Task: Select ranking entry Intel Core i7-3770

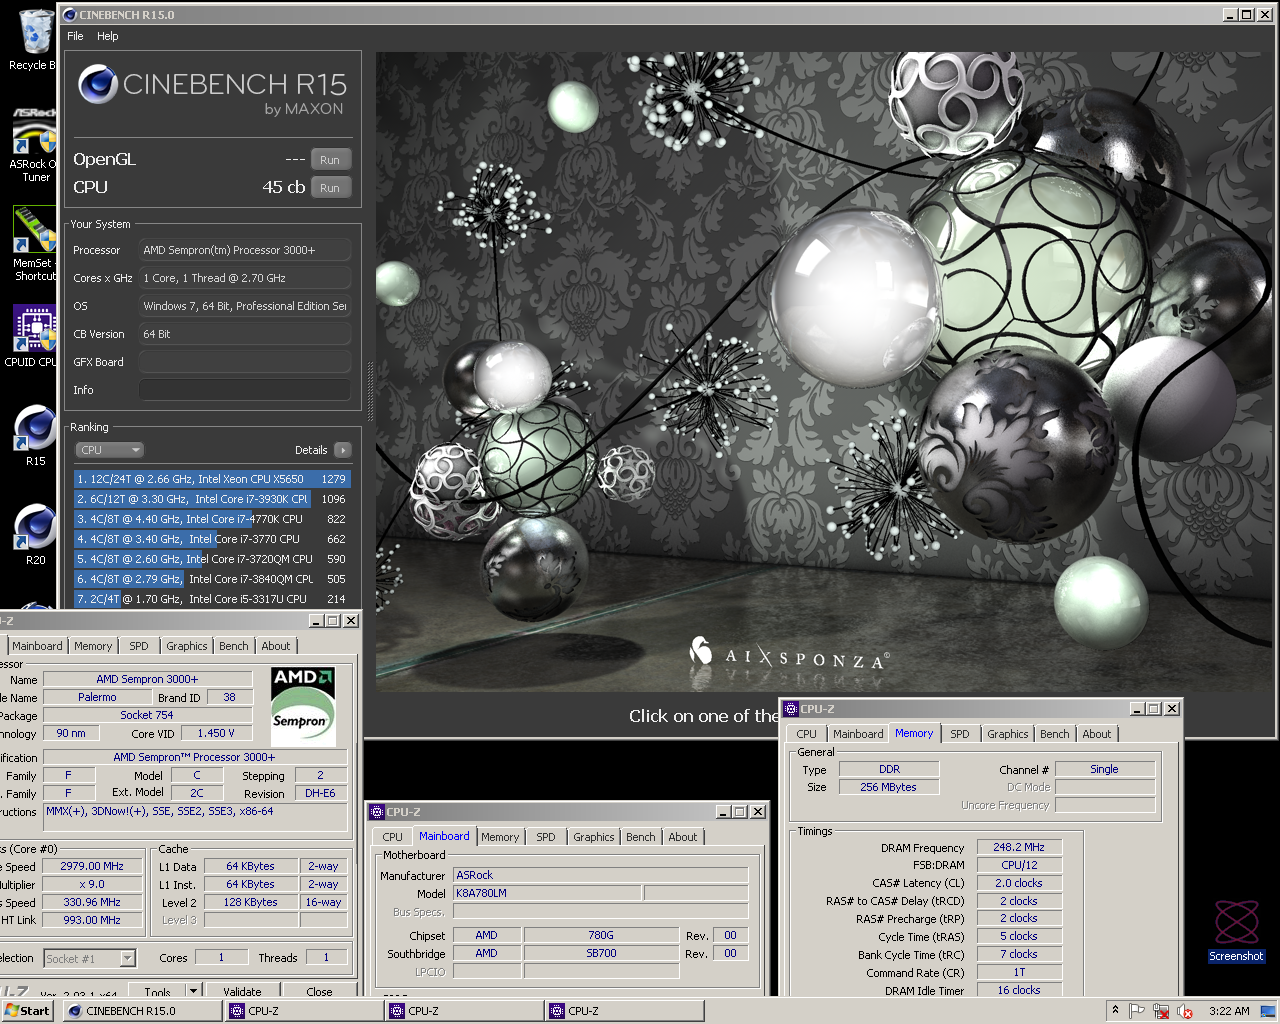Action: click(x=212, y=539)
